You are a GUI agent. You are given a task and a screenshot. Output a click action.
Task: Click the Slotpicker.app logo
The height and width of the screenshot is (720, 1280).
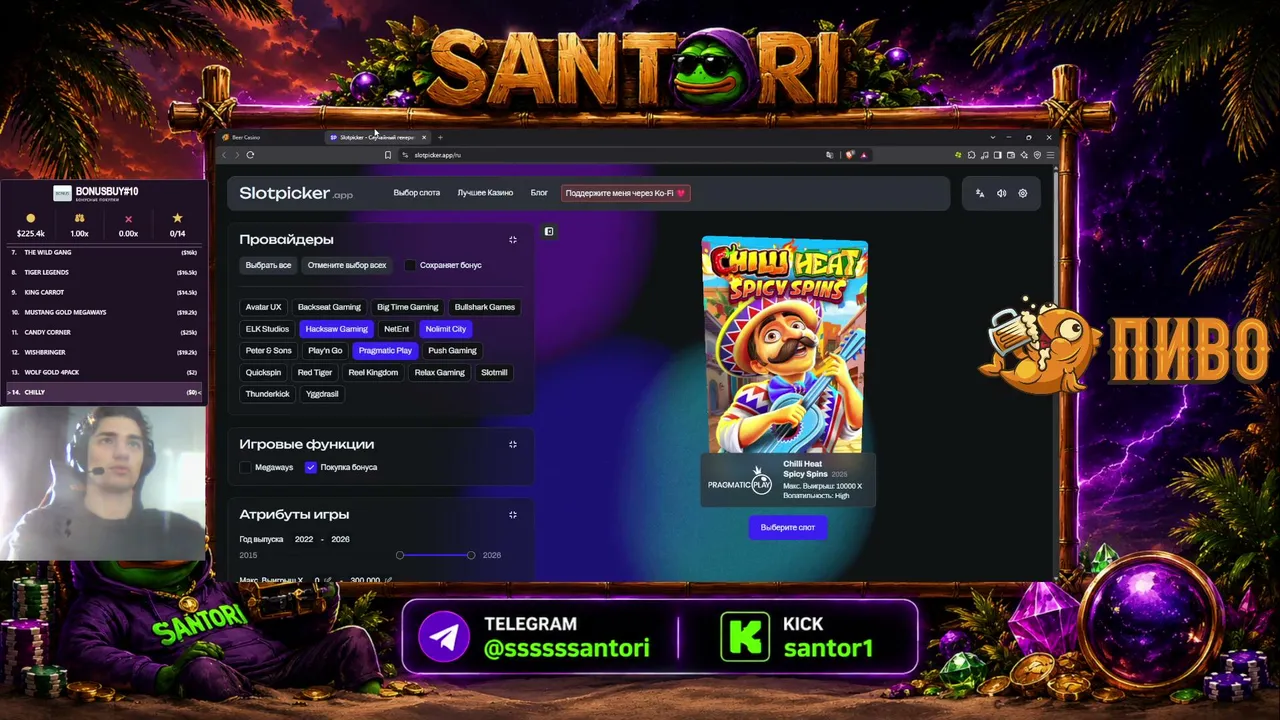click(296, 193)
